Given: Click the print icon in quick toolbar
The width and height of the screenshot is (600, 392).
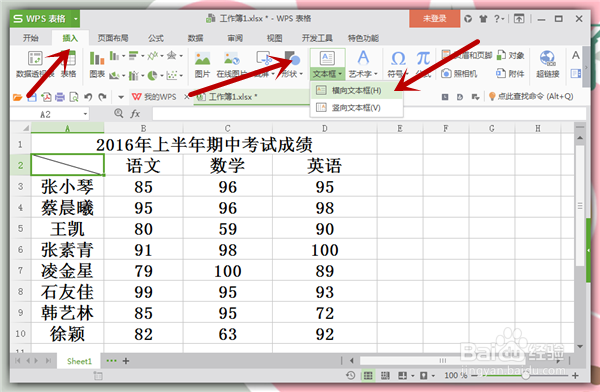Looking at the screenshot, I should pos(60,97).
